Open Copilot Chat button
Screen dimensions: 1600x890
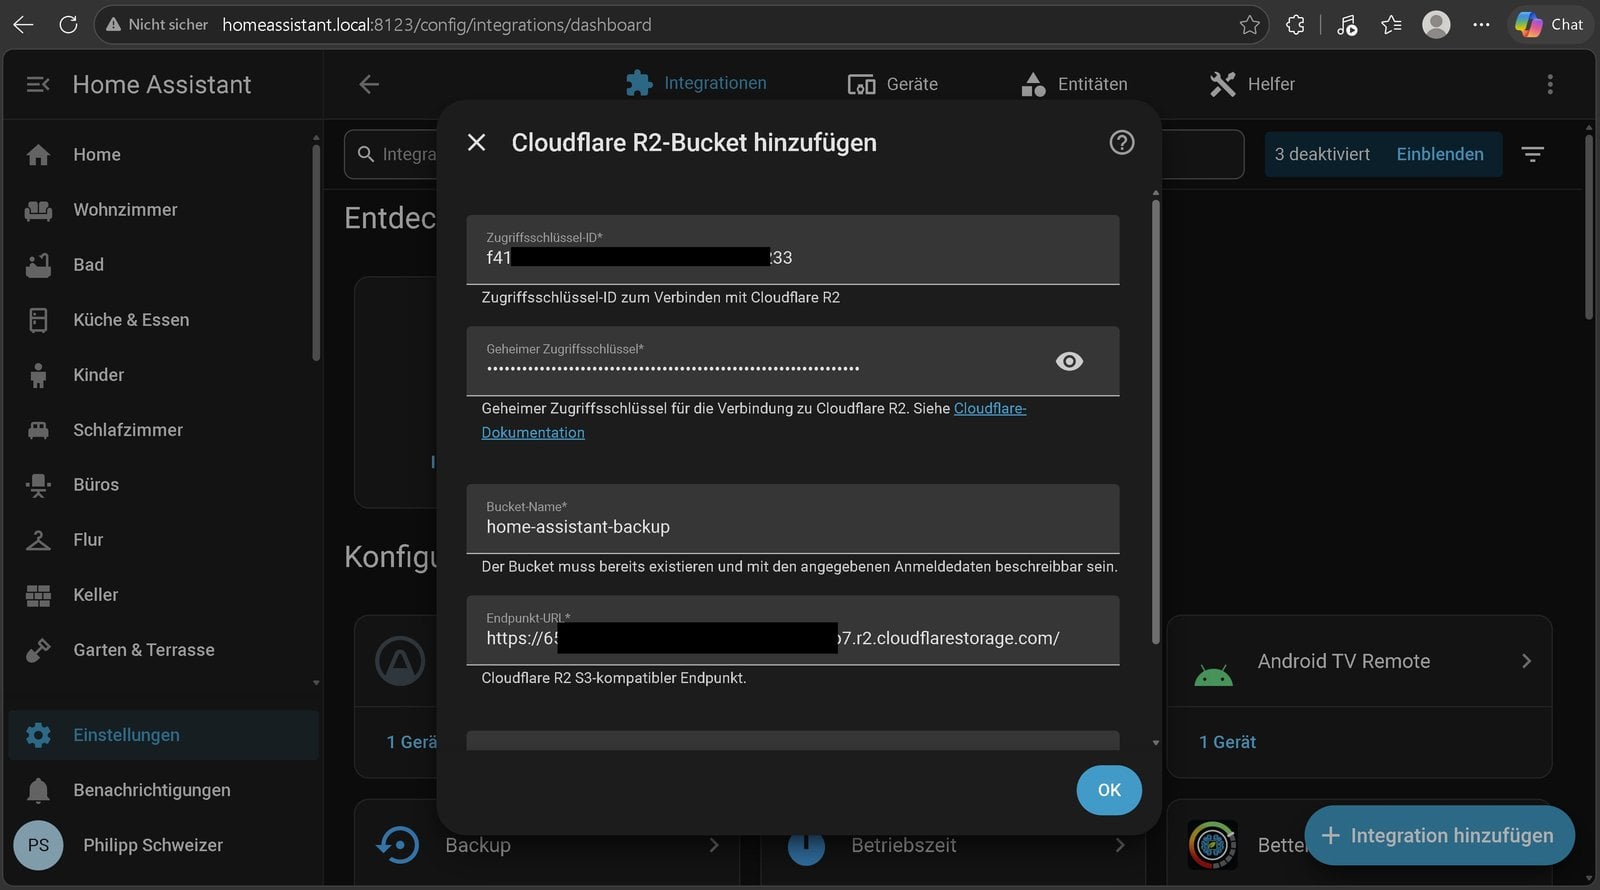[x=1549, y=24]
